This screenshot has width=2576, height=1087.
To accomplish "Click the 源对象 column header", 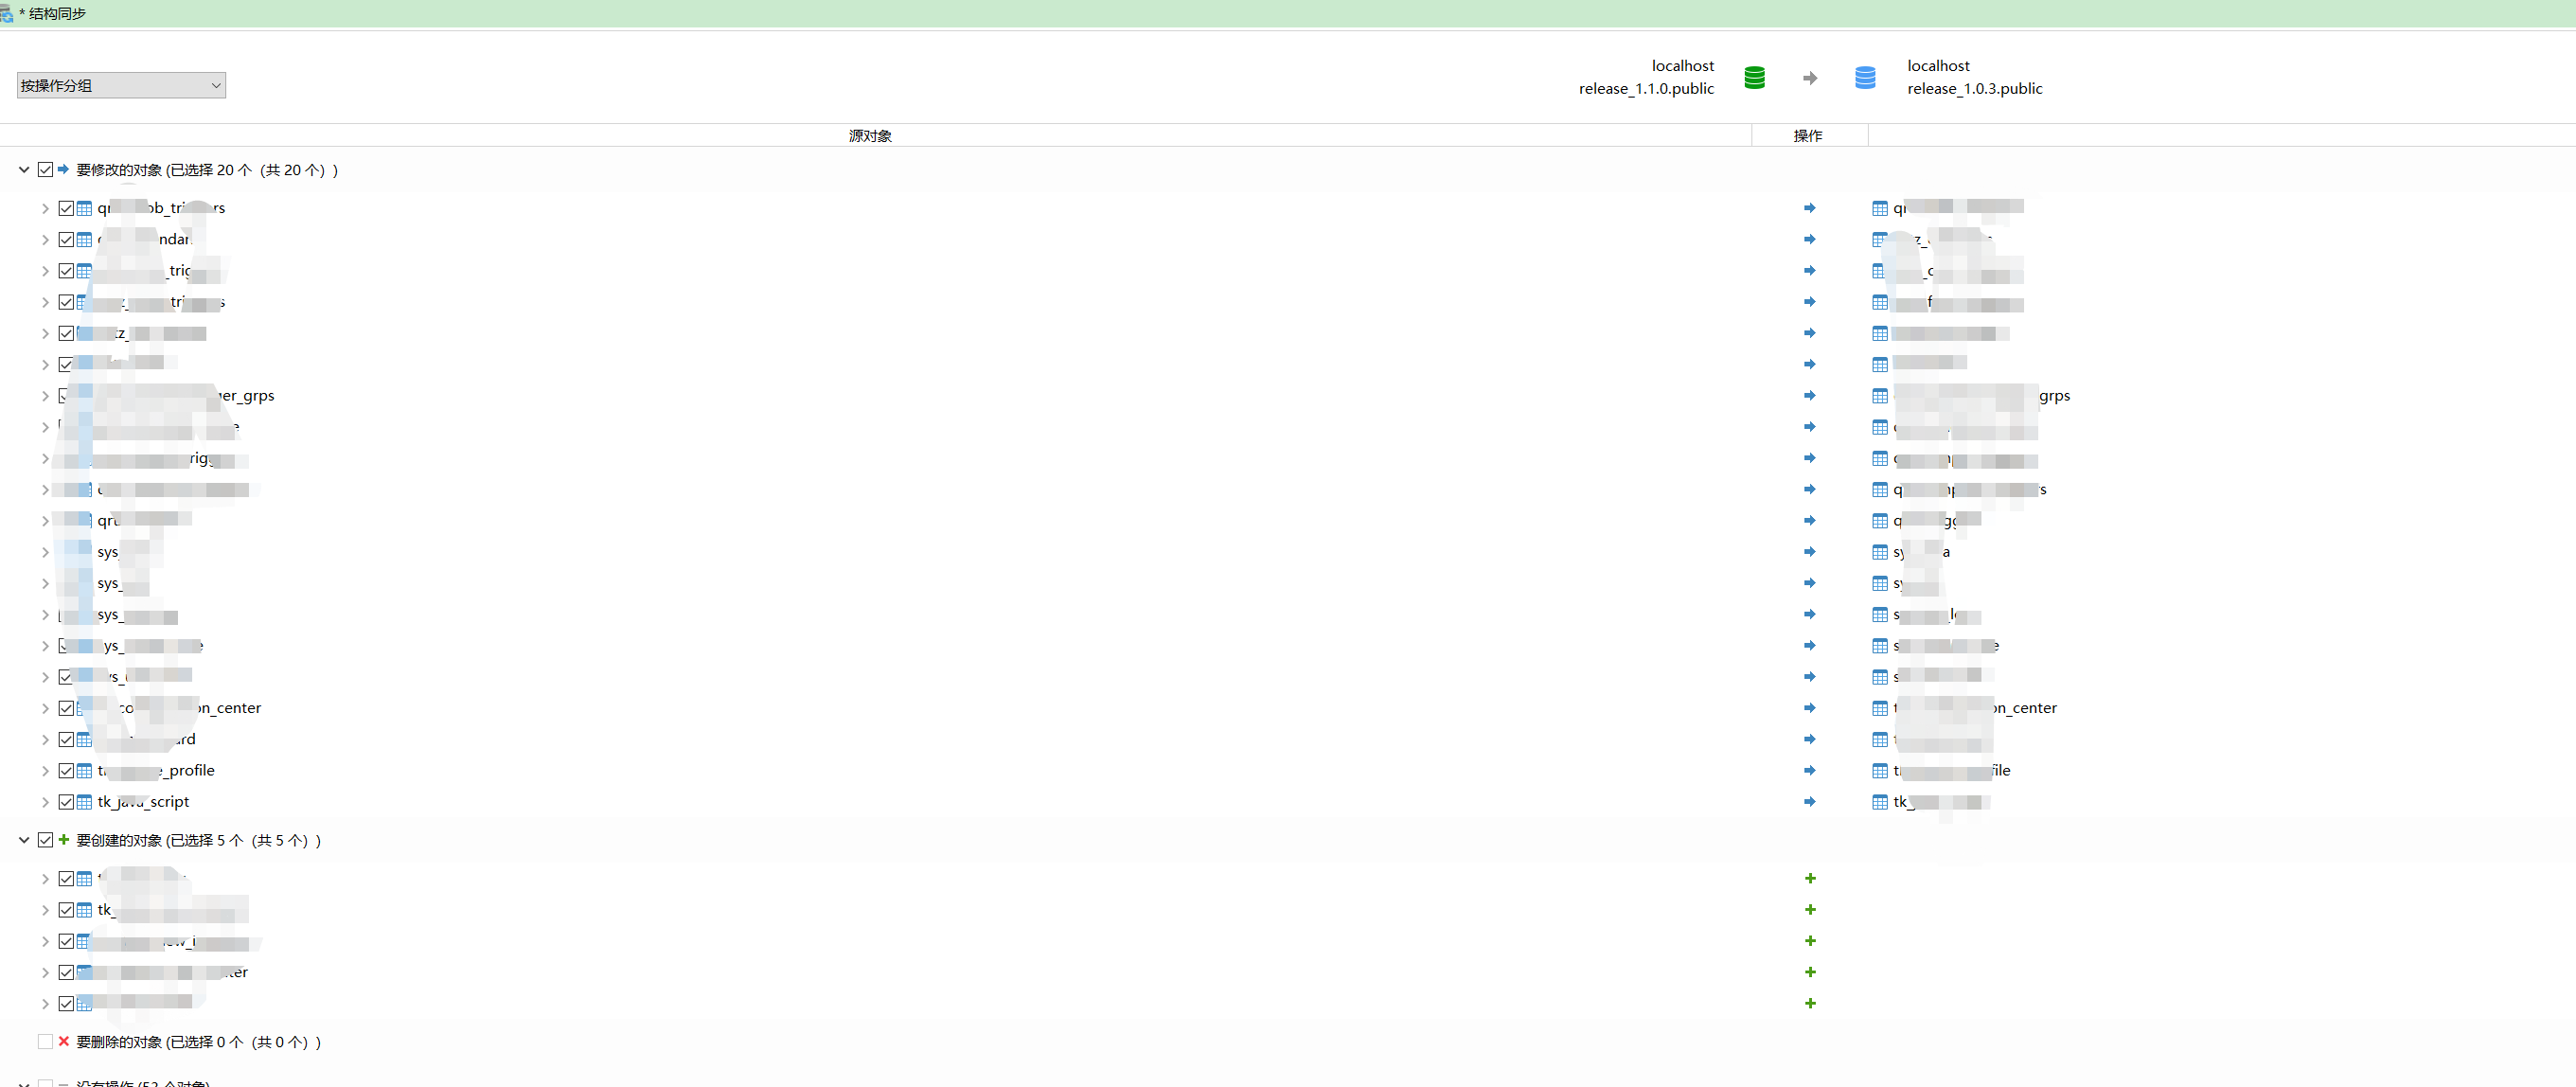I will 870,135.
